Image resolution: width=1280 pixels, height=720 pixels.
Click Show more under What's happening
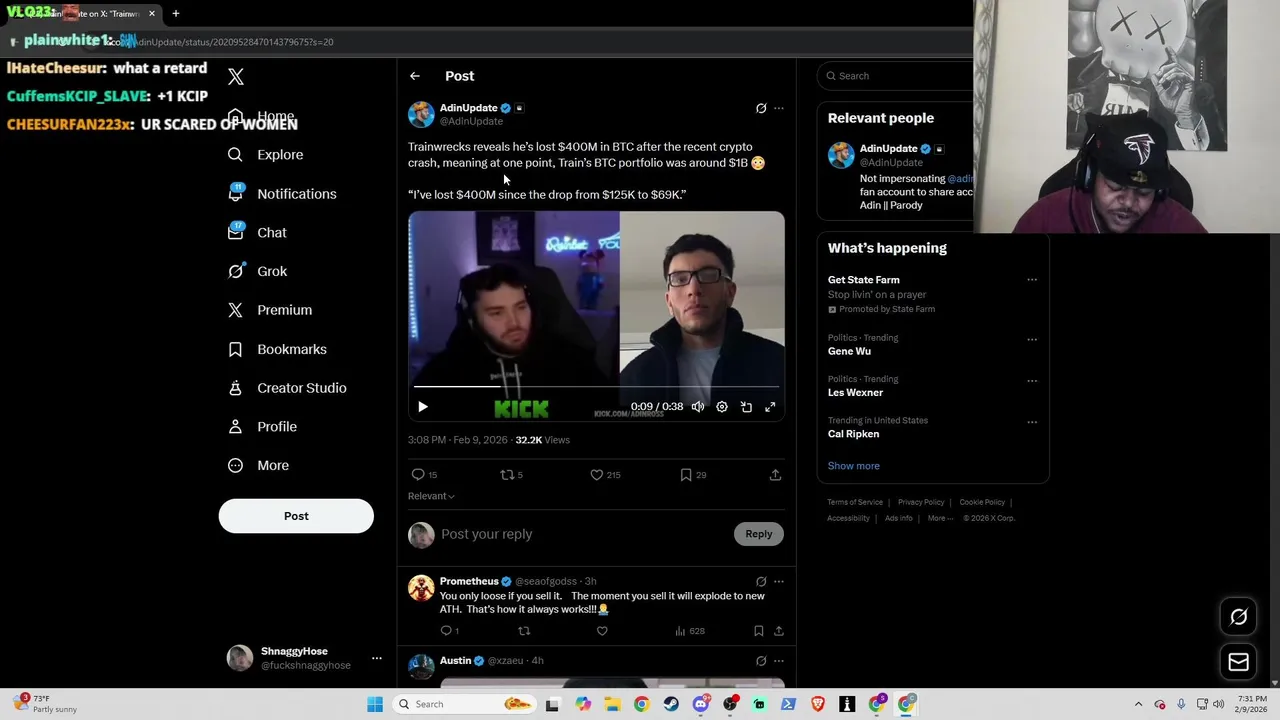pyautogui.click(x=854, y=466)
